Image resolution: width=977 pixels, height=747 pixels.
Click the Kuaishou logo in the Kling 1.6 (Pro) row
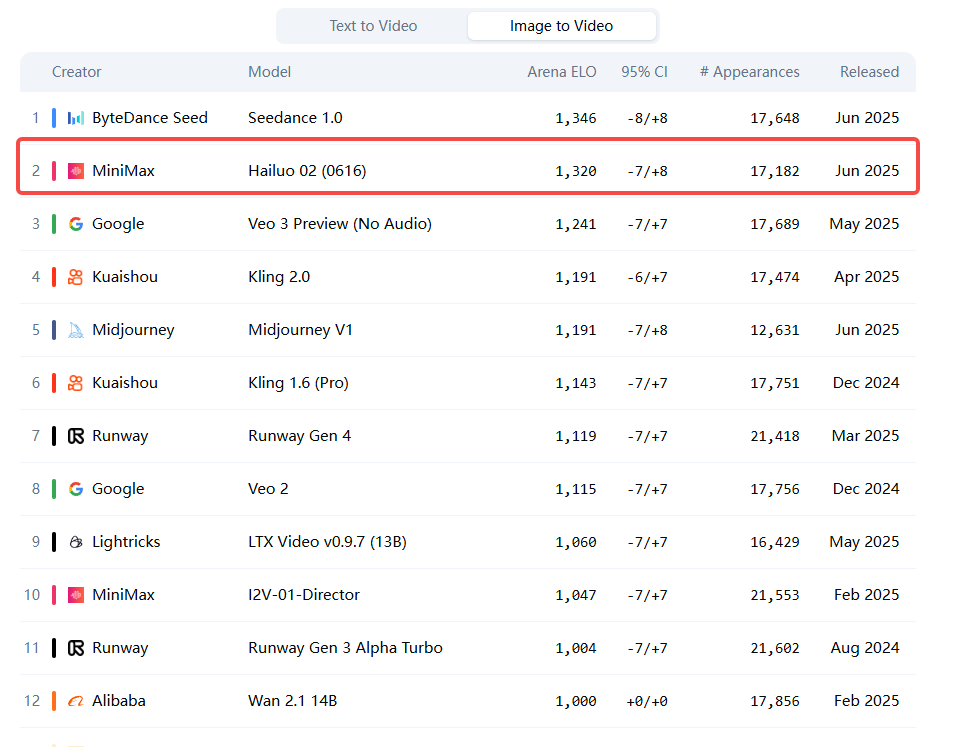coord(75,383)
